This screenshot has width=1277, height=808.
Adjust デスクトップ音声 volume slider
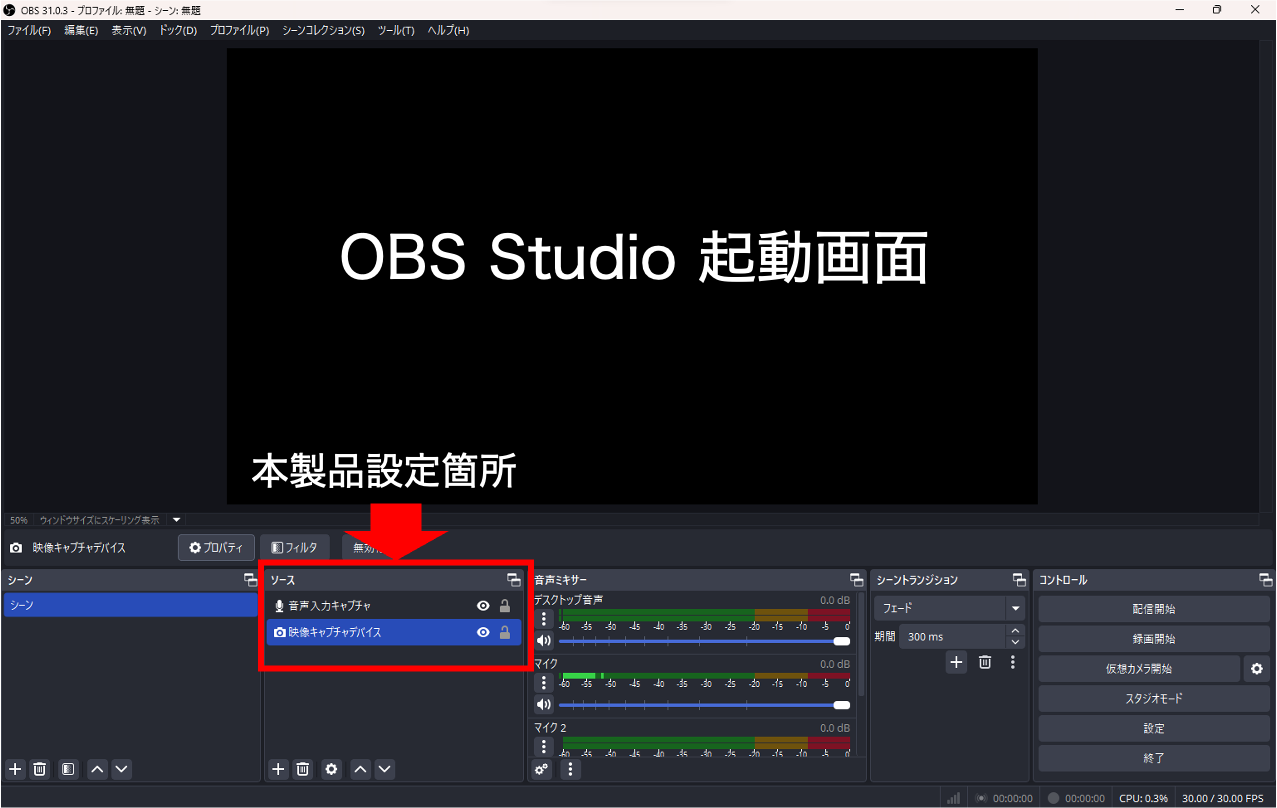(x=704, y=641)
